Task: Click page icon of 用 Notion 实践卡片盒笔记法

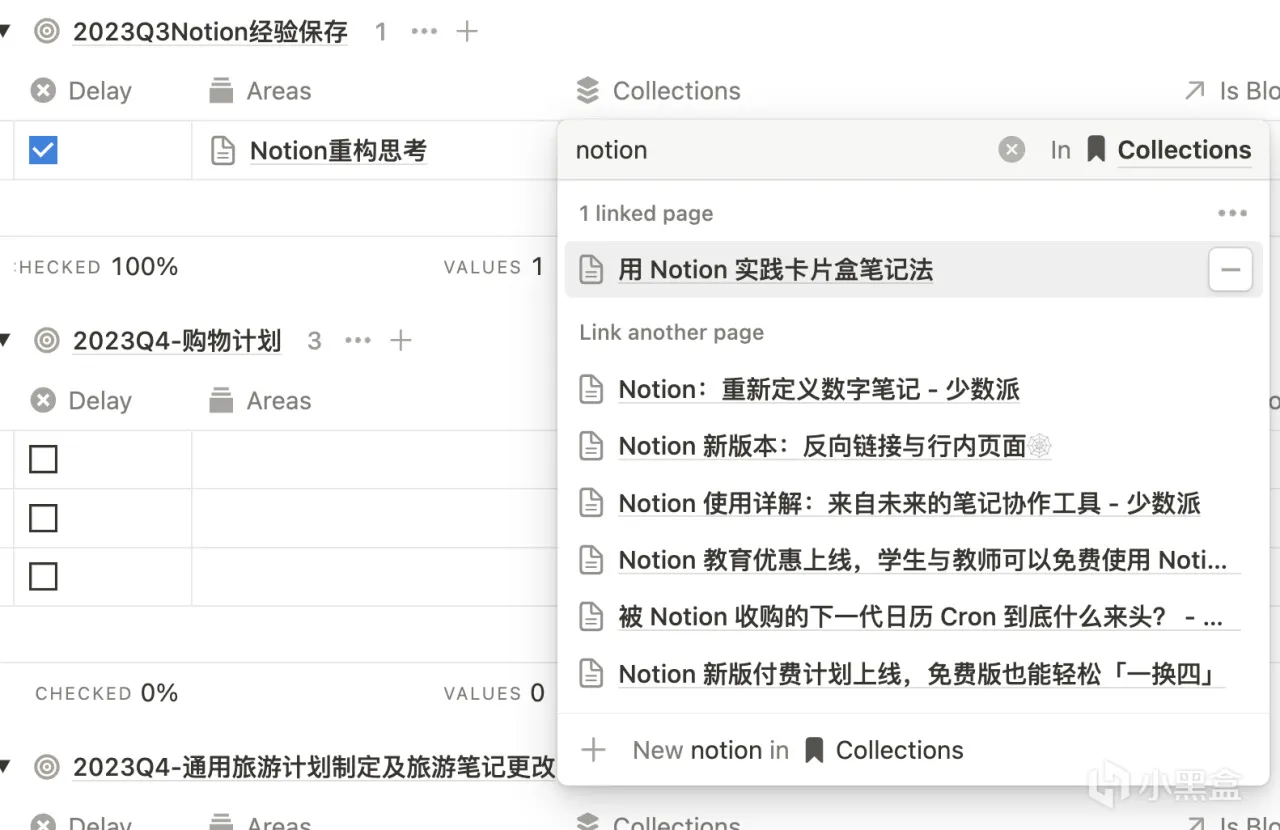Action: (592, 270)
